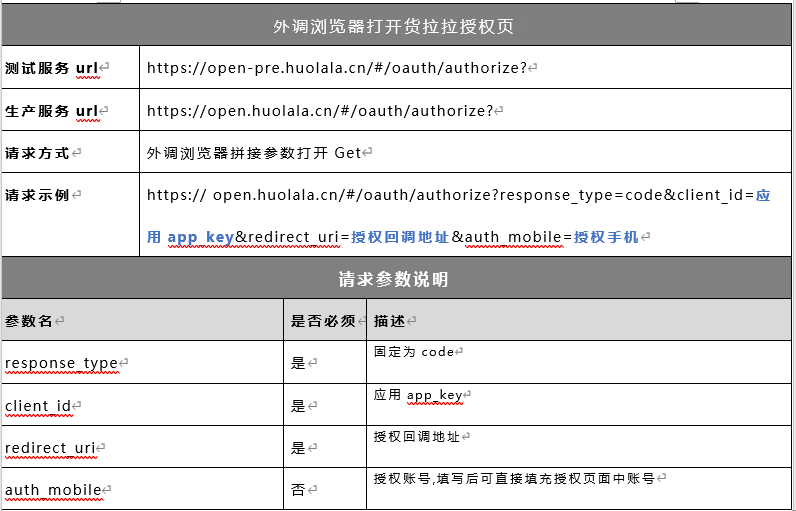Image resolution: width=796 pixels, height=511 pixels.
Task: Select the 'auth_mobile' parameter cell
Action: (143, 489)
